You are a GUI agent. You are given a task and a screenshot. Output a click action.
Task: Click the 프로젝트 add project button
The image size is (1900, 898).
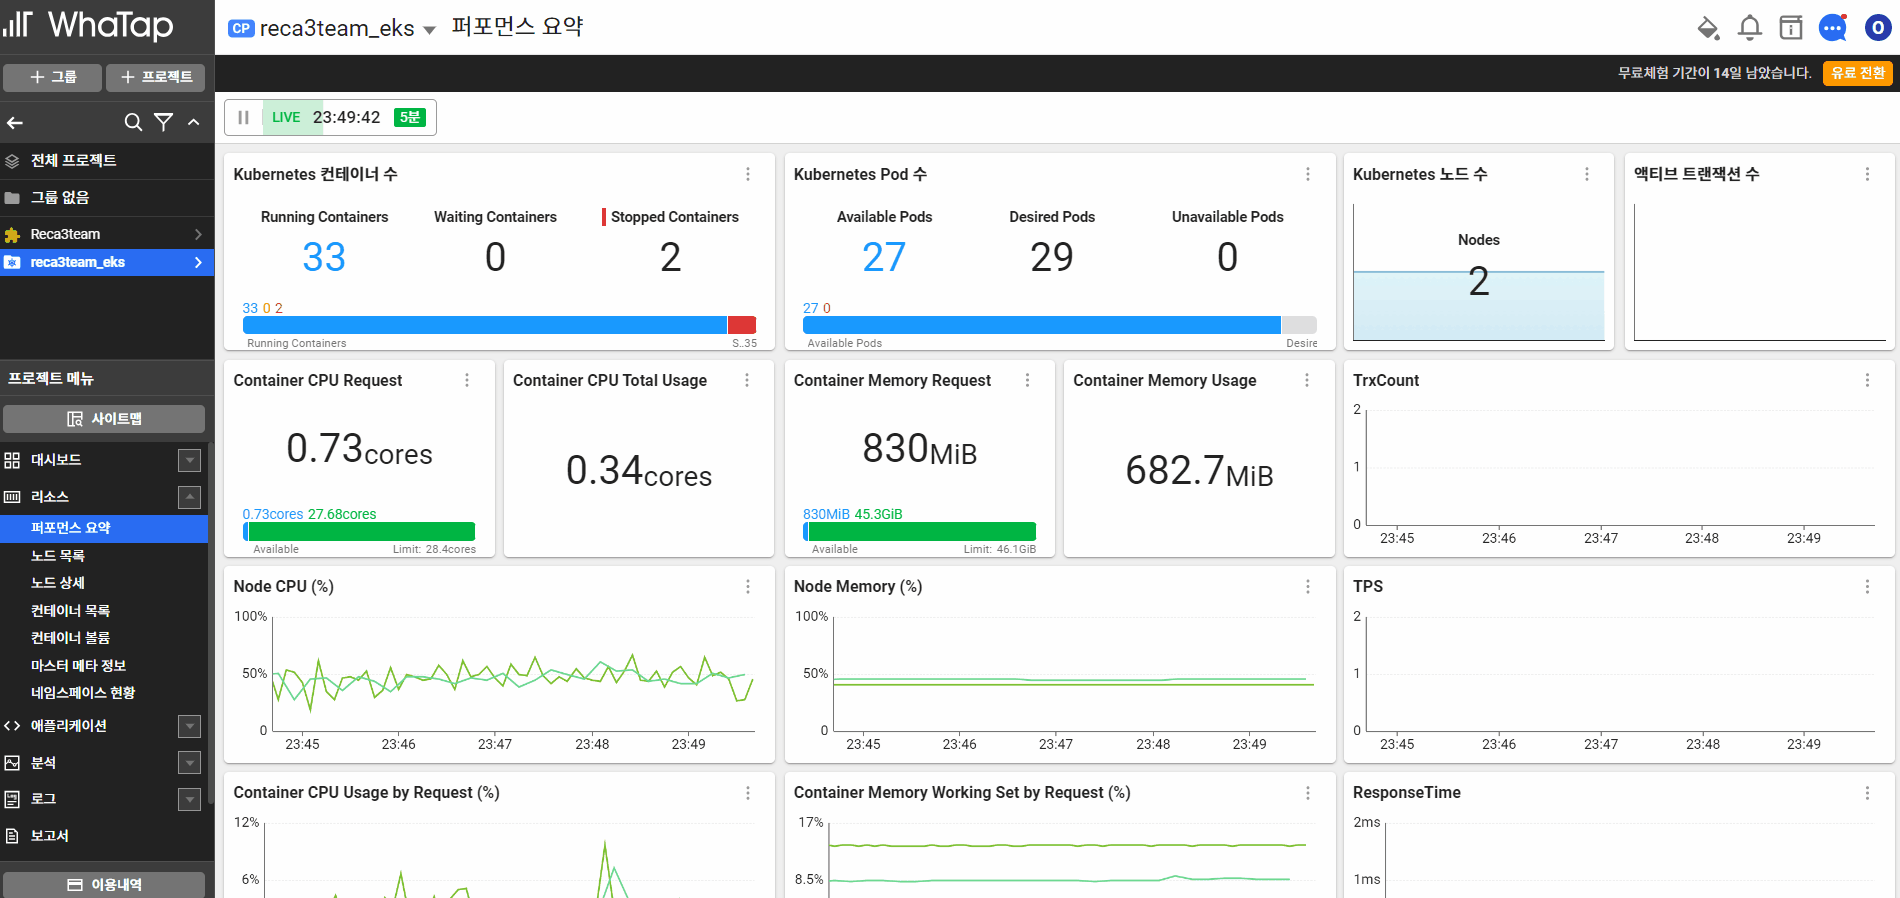click(156, 77)
